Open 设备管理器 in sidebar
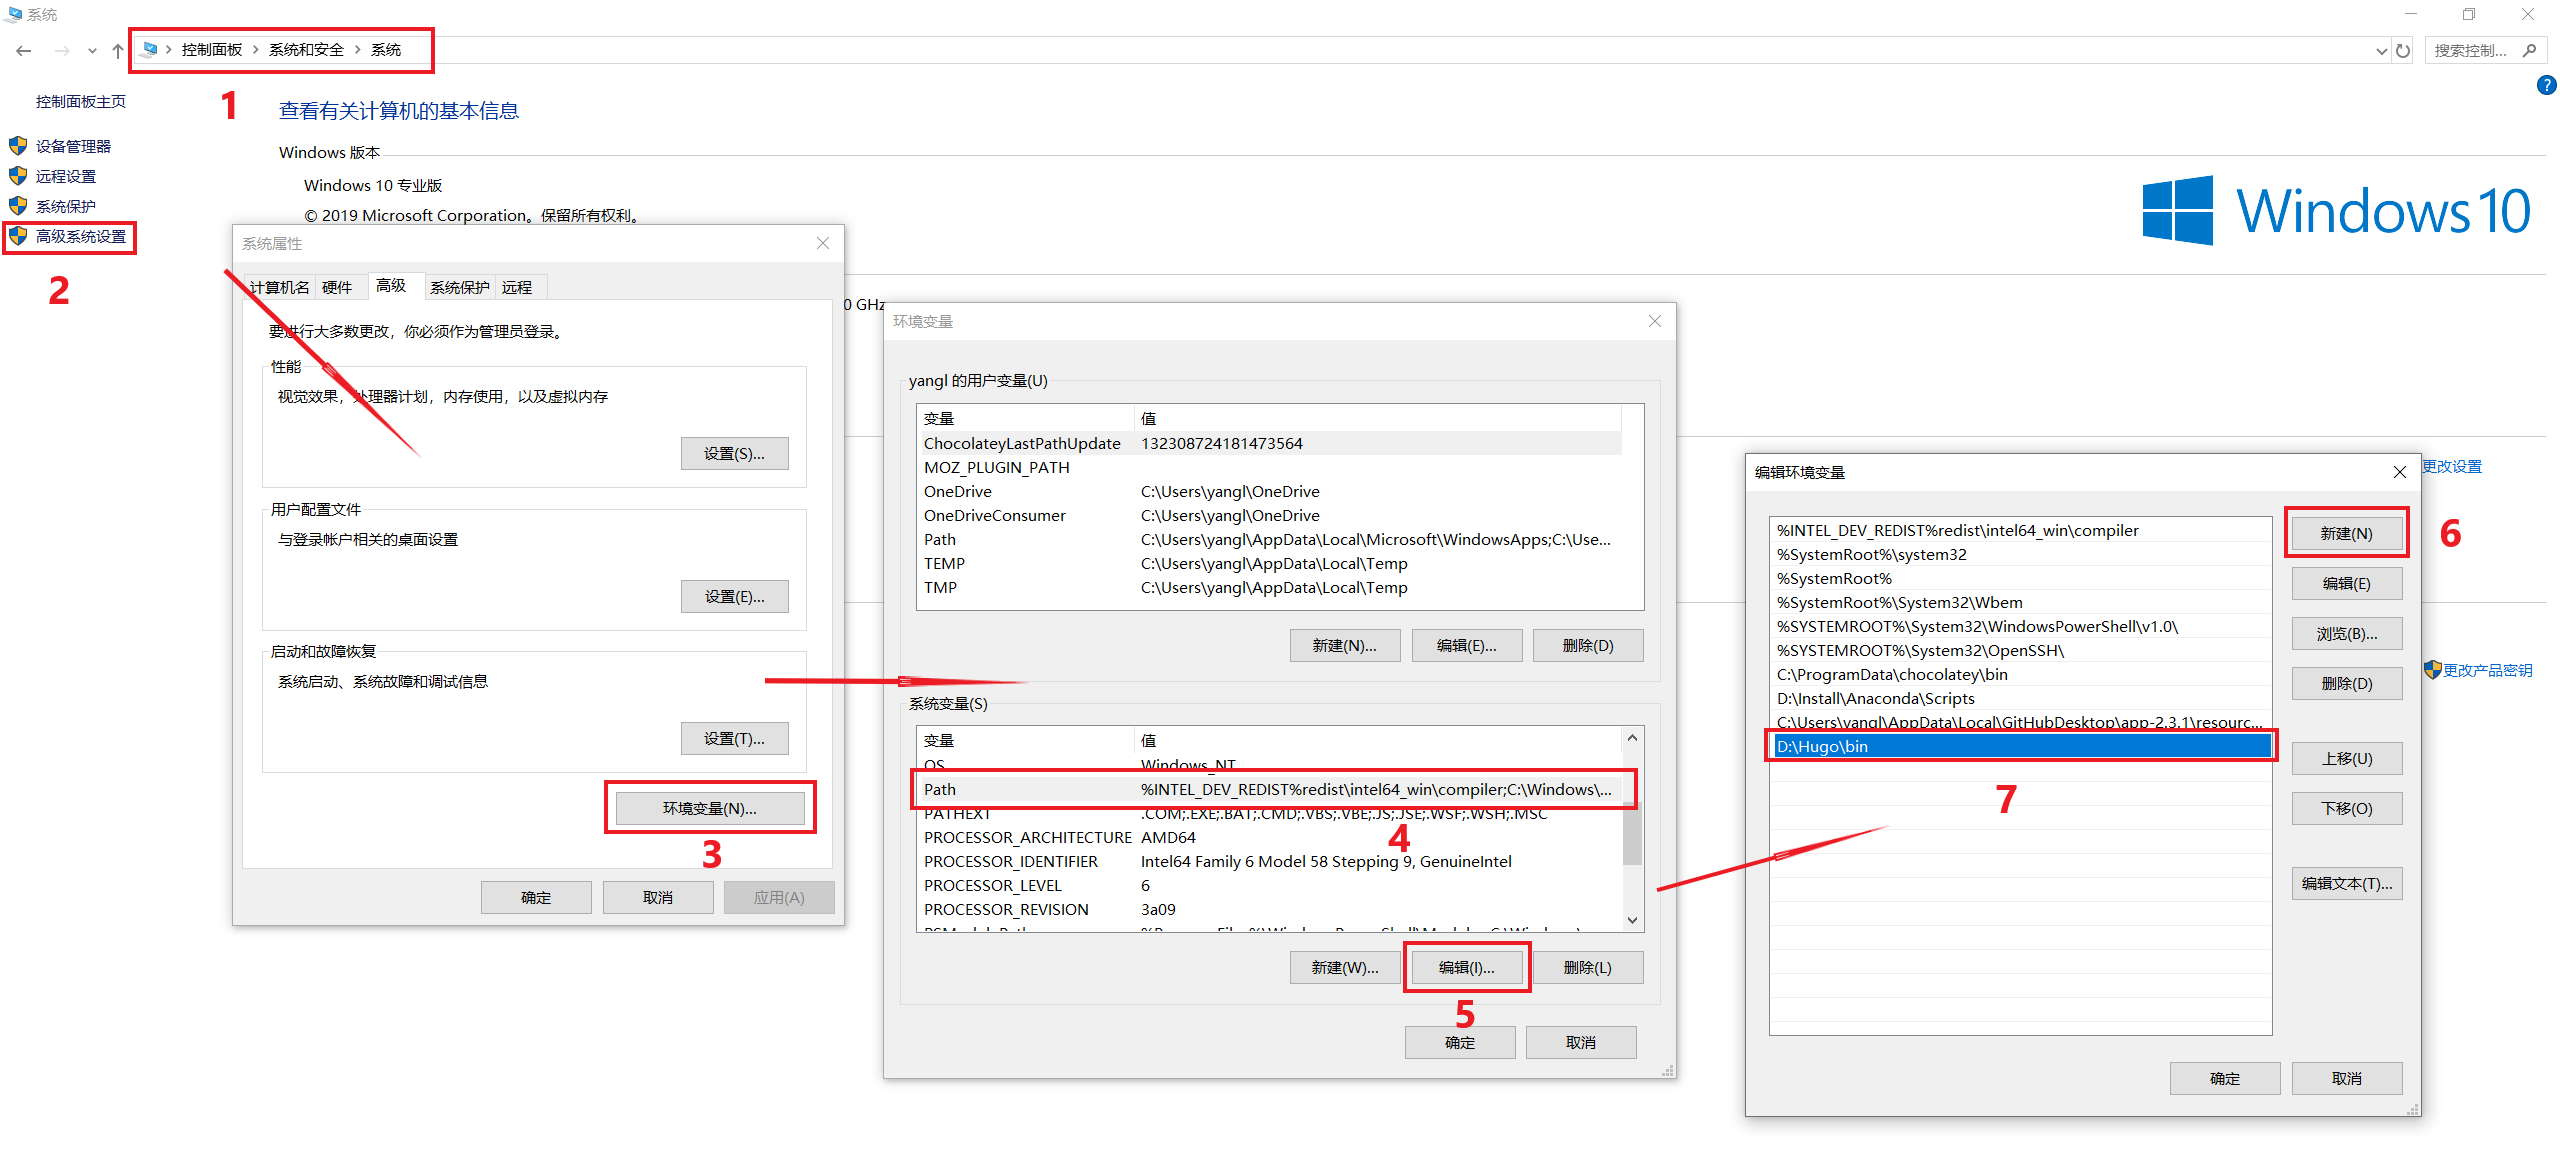Image resolution: width=2560 pixels, height=1167 pixels. pyautogui.click(x=73, y=146)
